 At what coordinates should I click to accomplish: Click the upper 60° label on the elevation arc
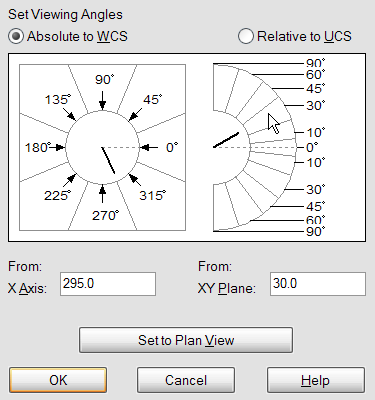[x=315, y=74]
